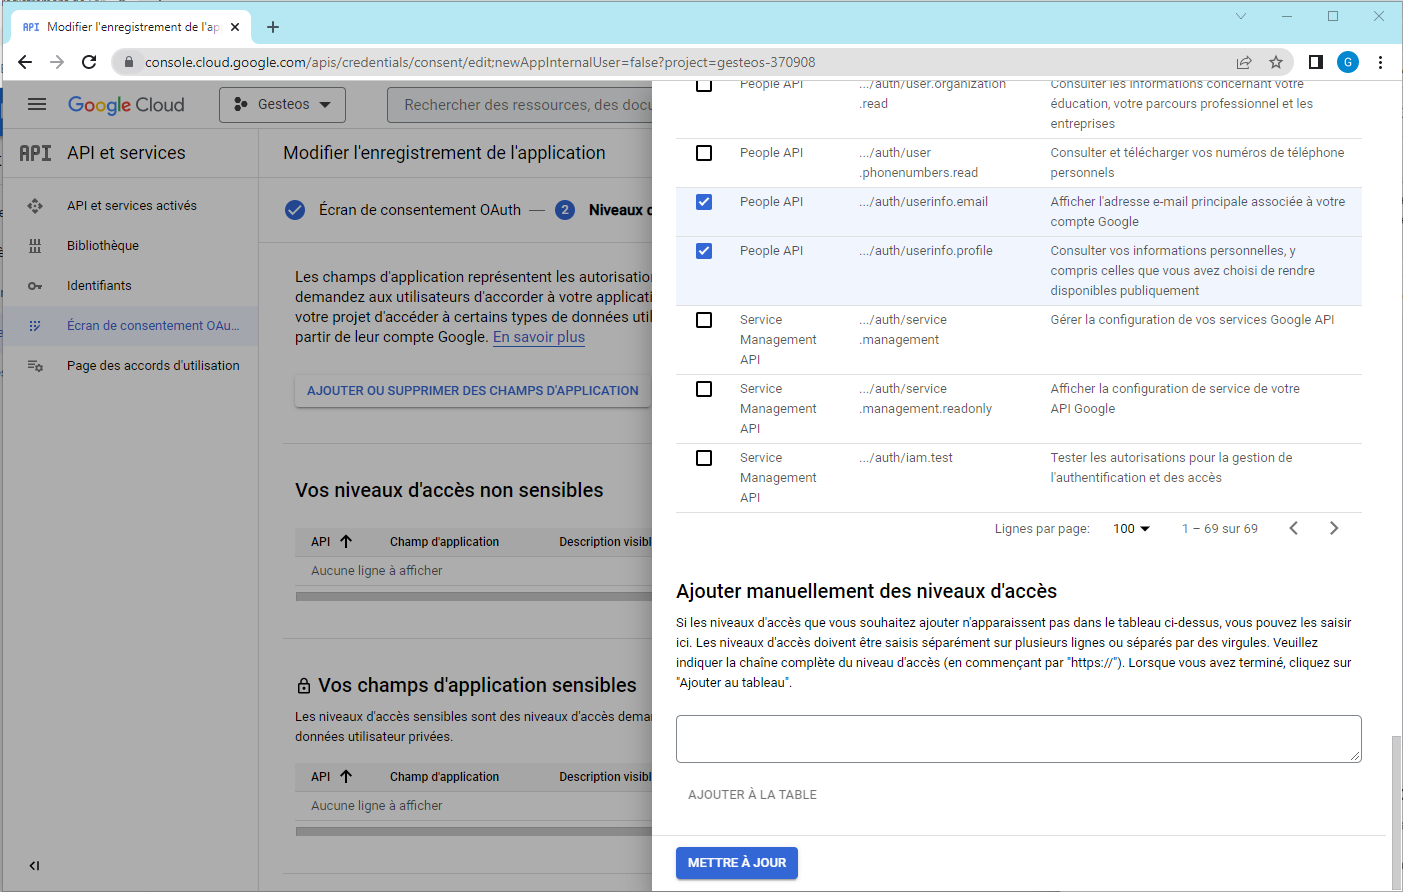This screenshot has height=892, width=1403.
Task: Click the manual scope entry text area
Action: point(1018,739)
